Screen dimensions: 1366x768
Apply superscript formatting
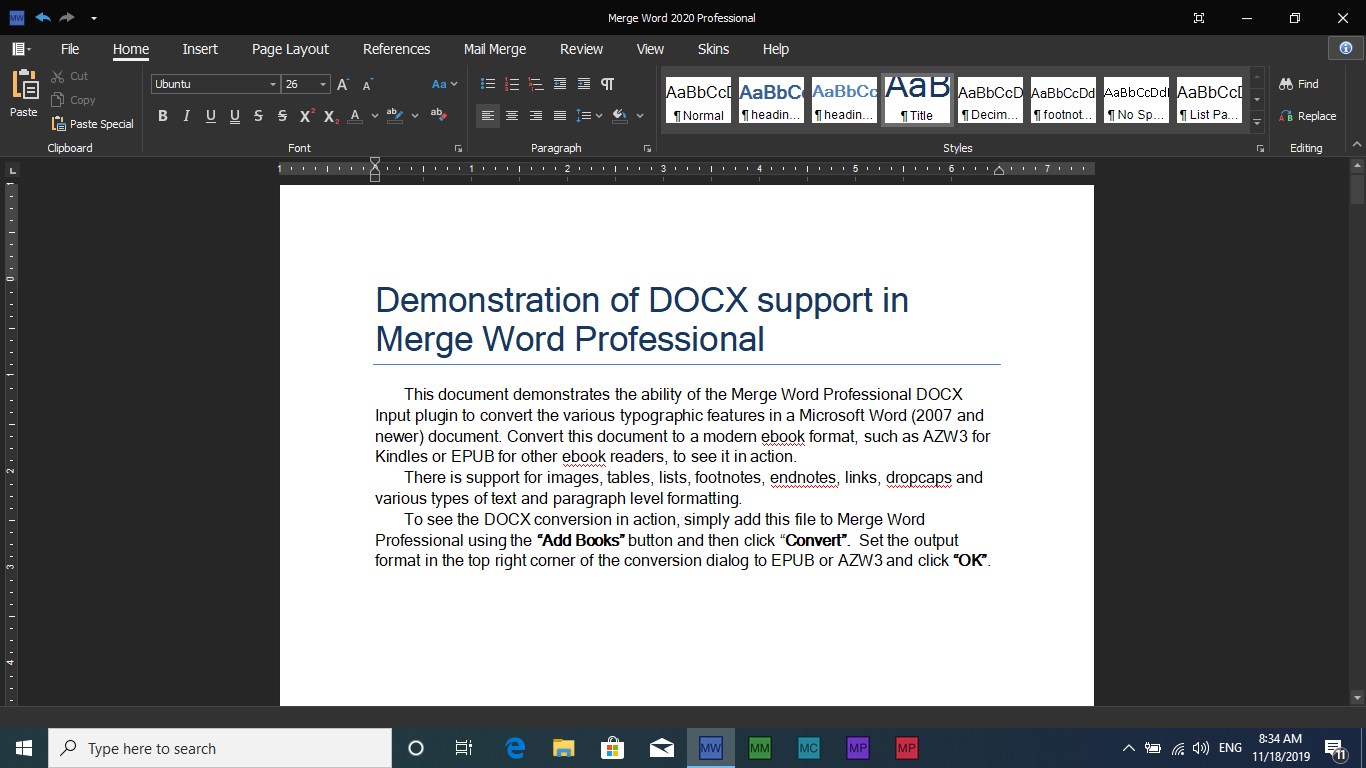(x=307, y=116)
